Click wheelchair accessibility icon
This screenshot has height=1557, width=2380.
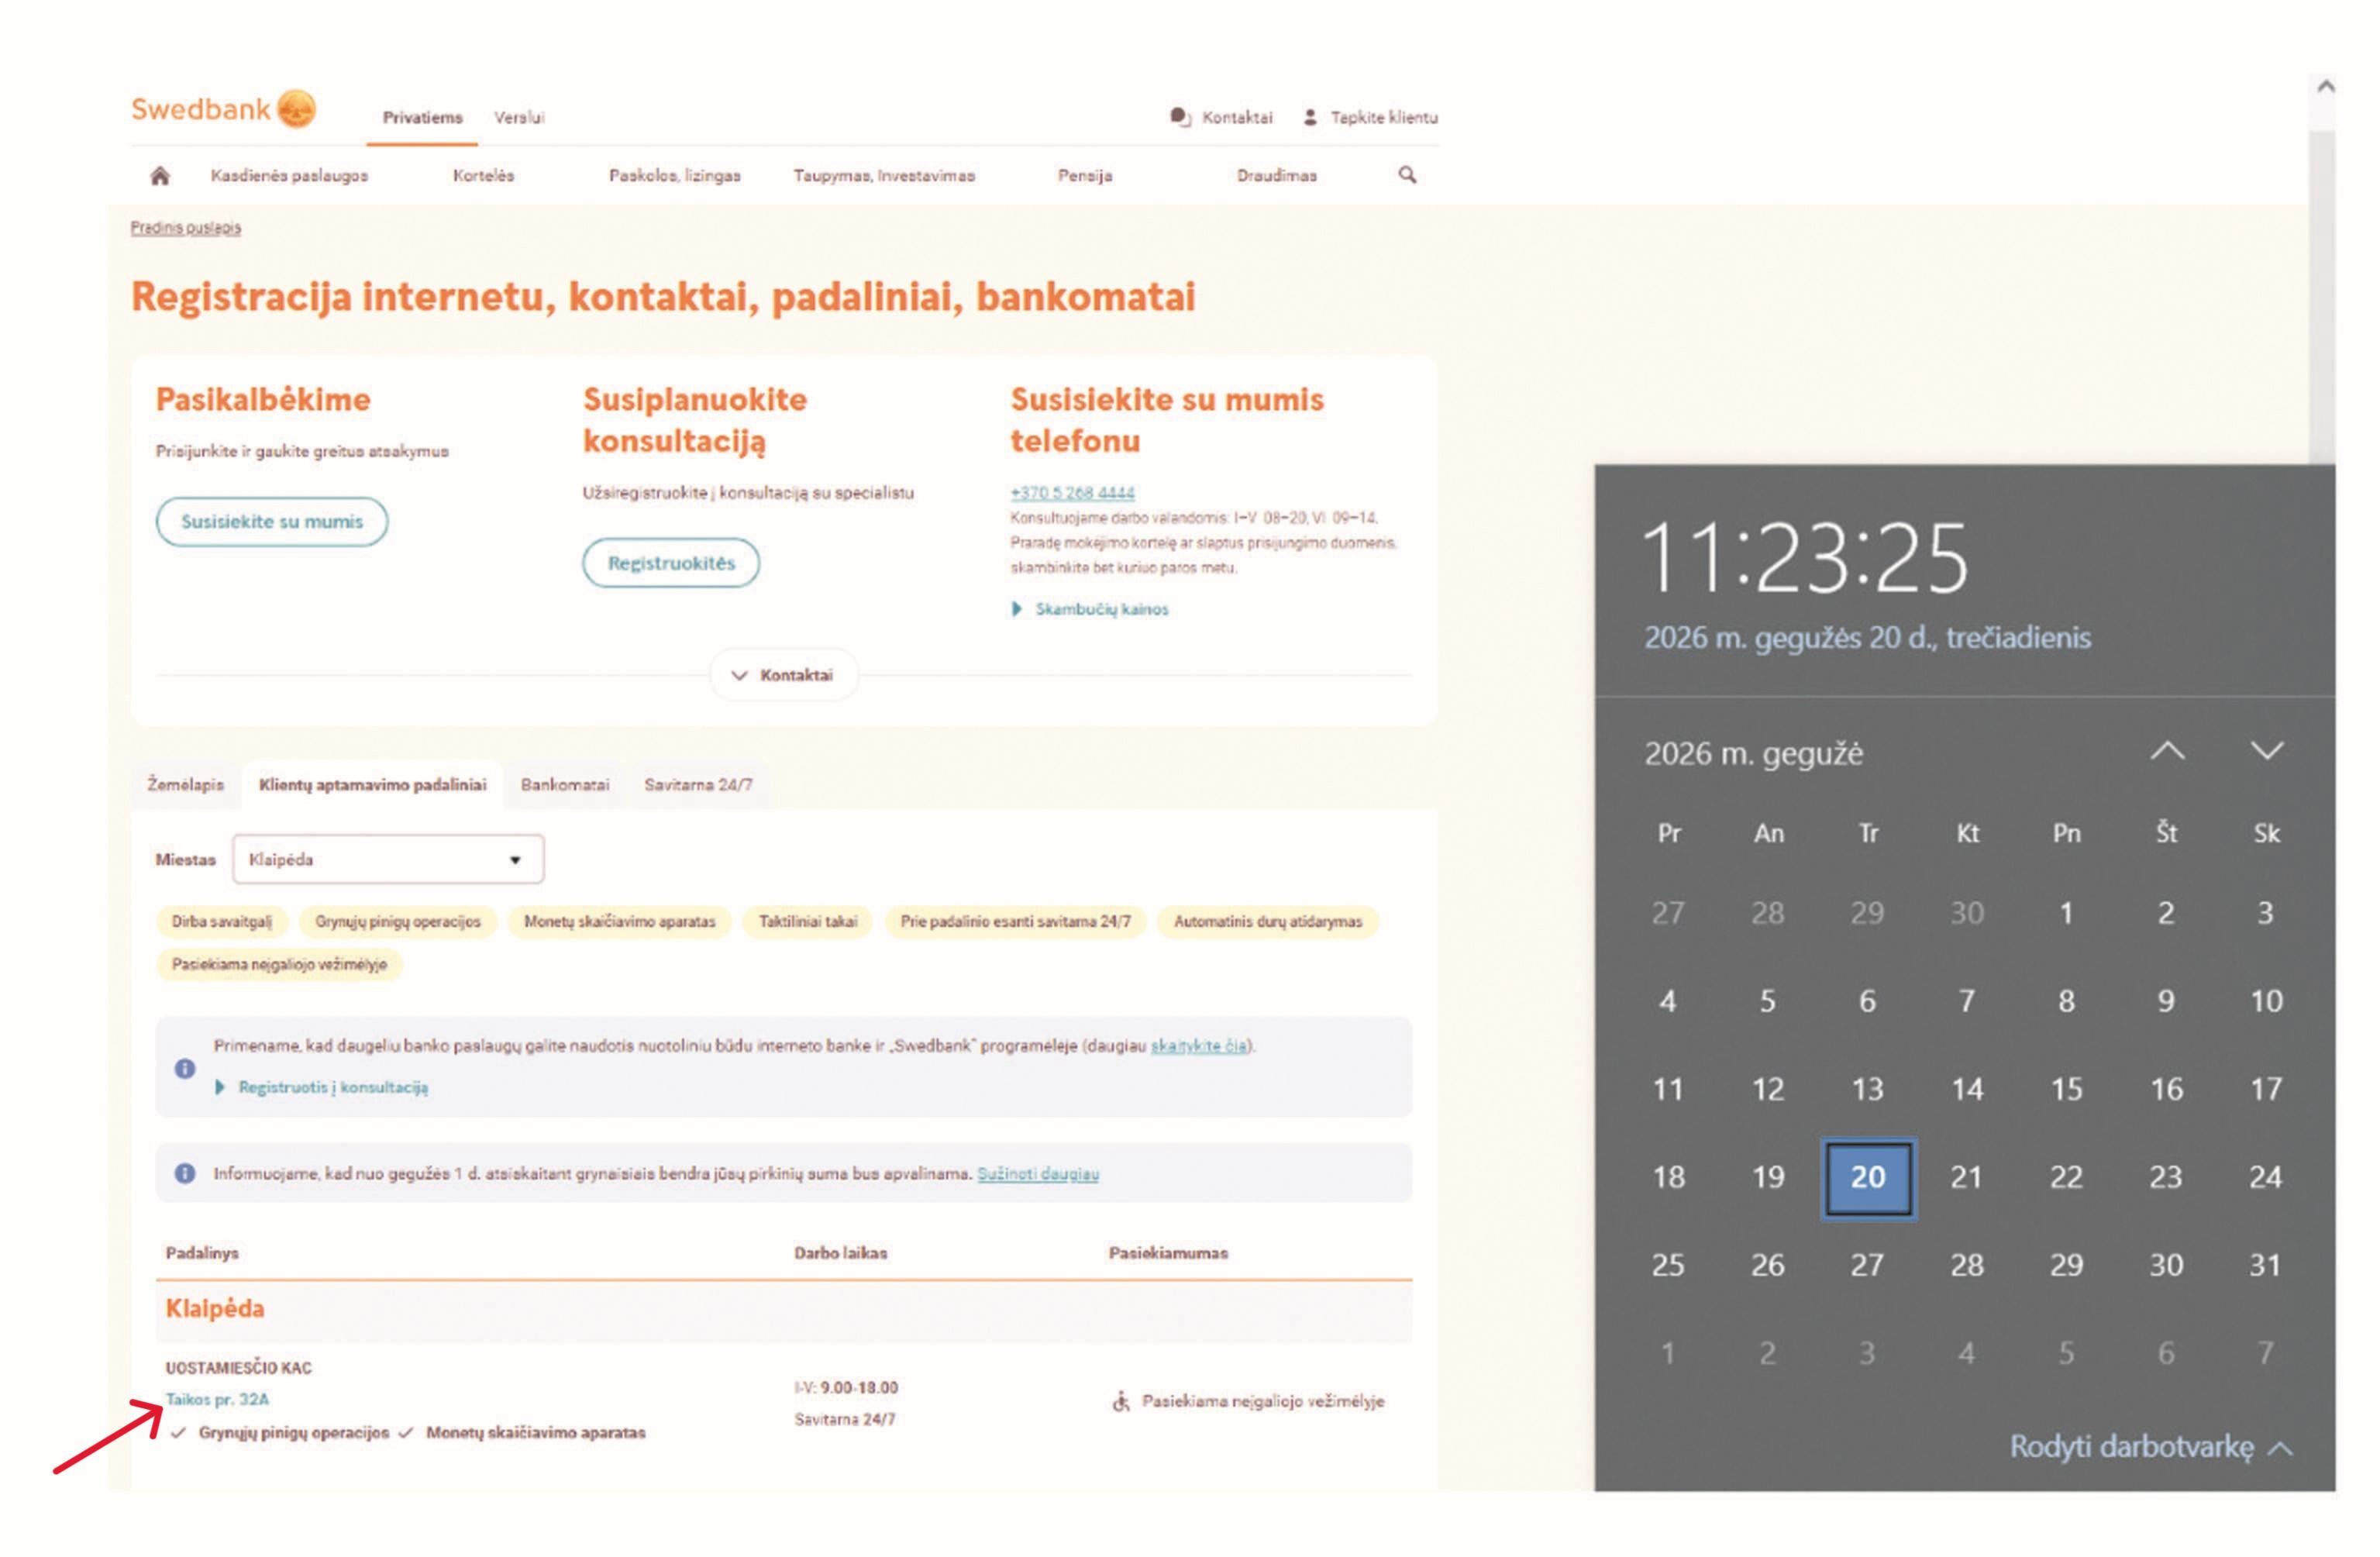[x=1121, y=1401]
